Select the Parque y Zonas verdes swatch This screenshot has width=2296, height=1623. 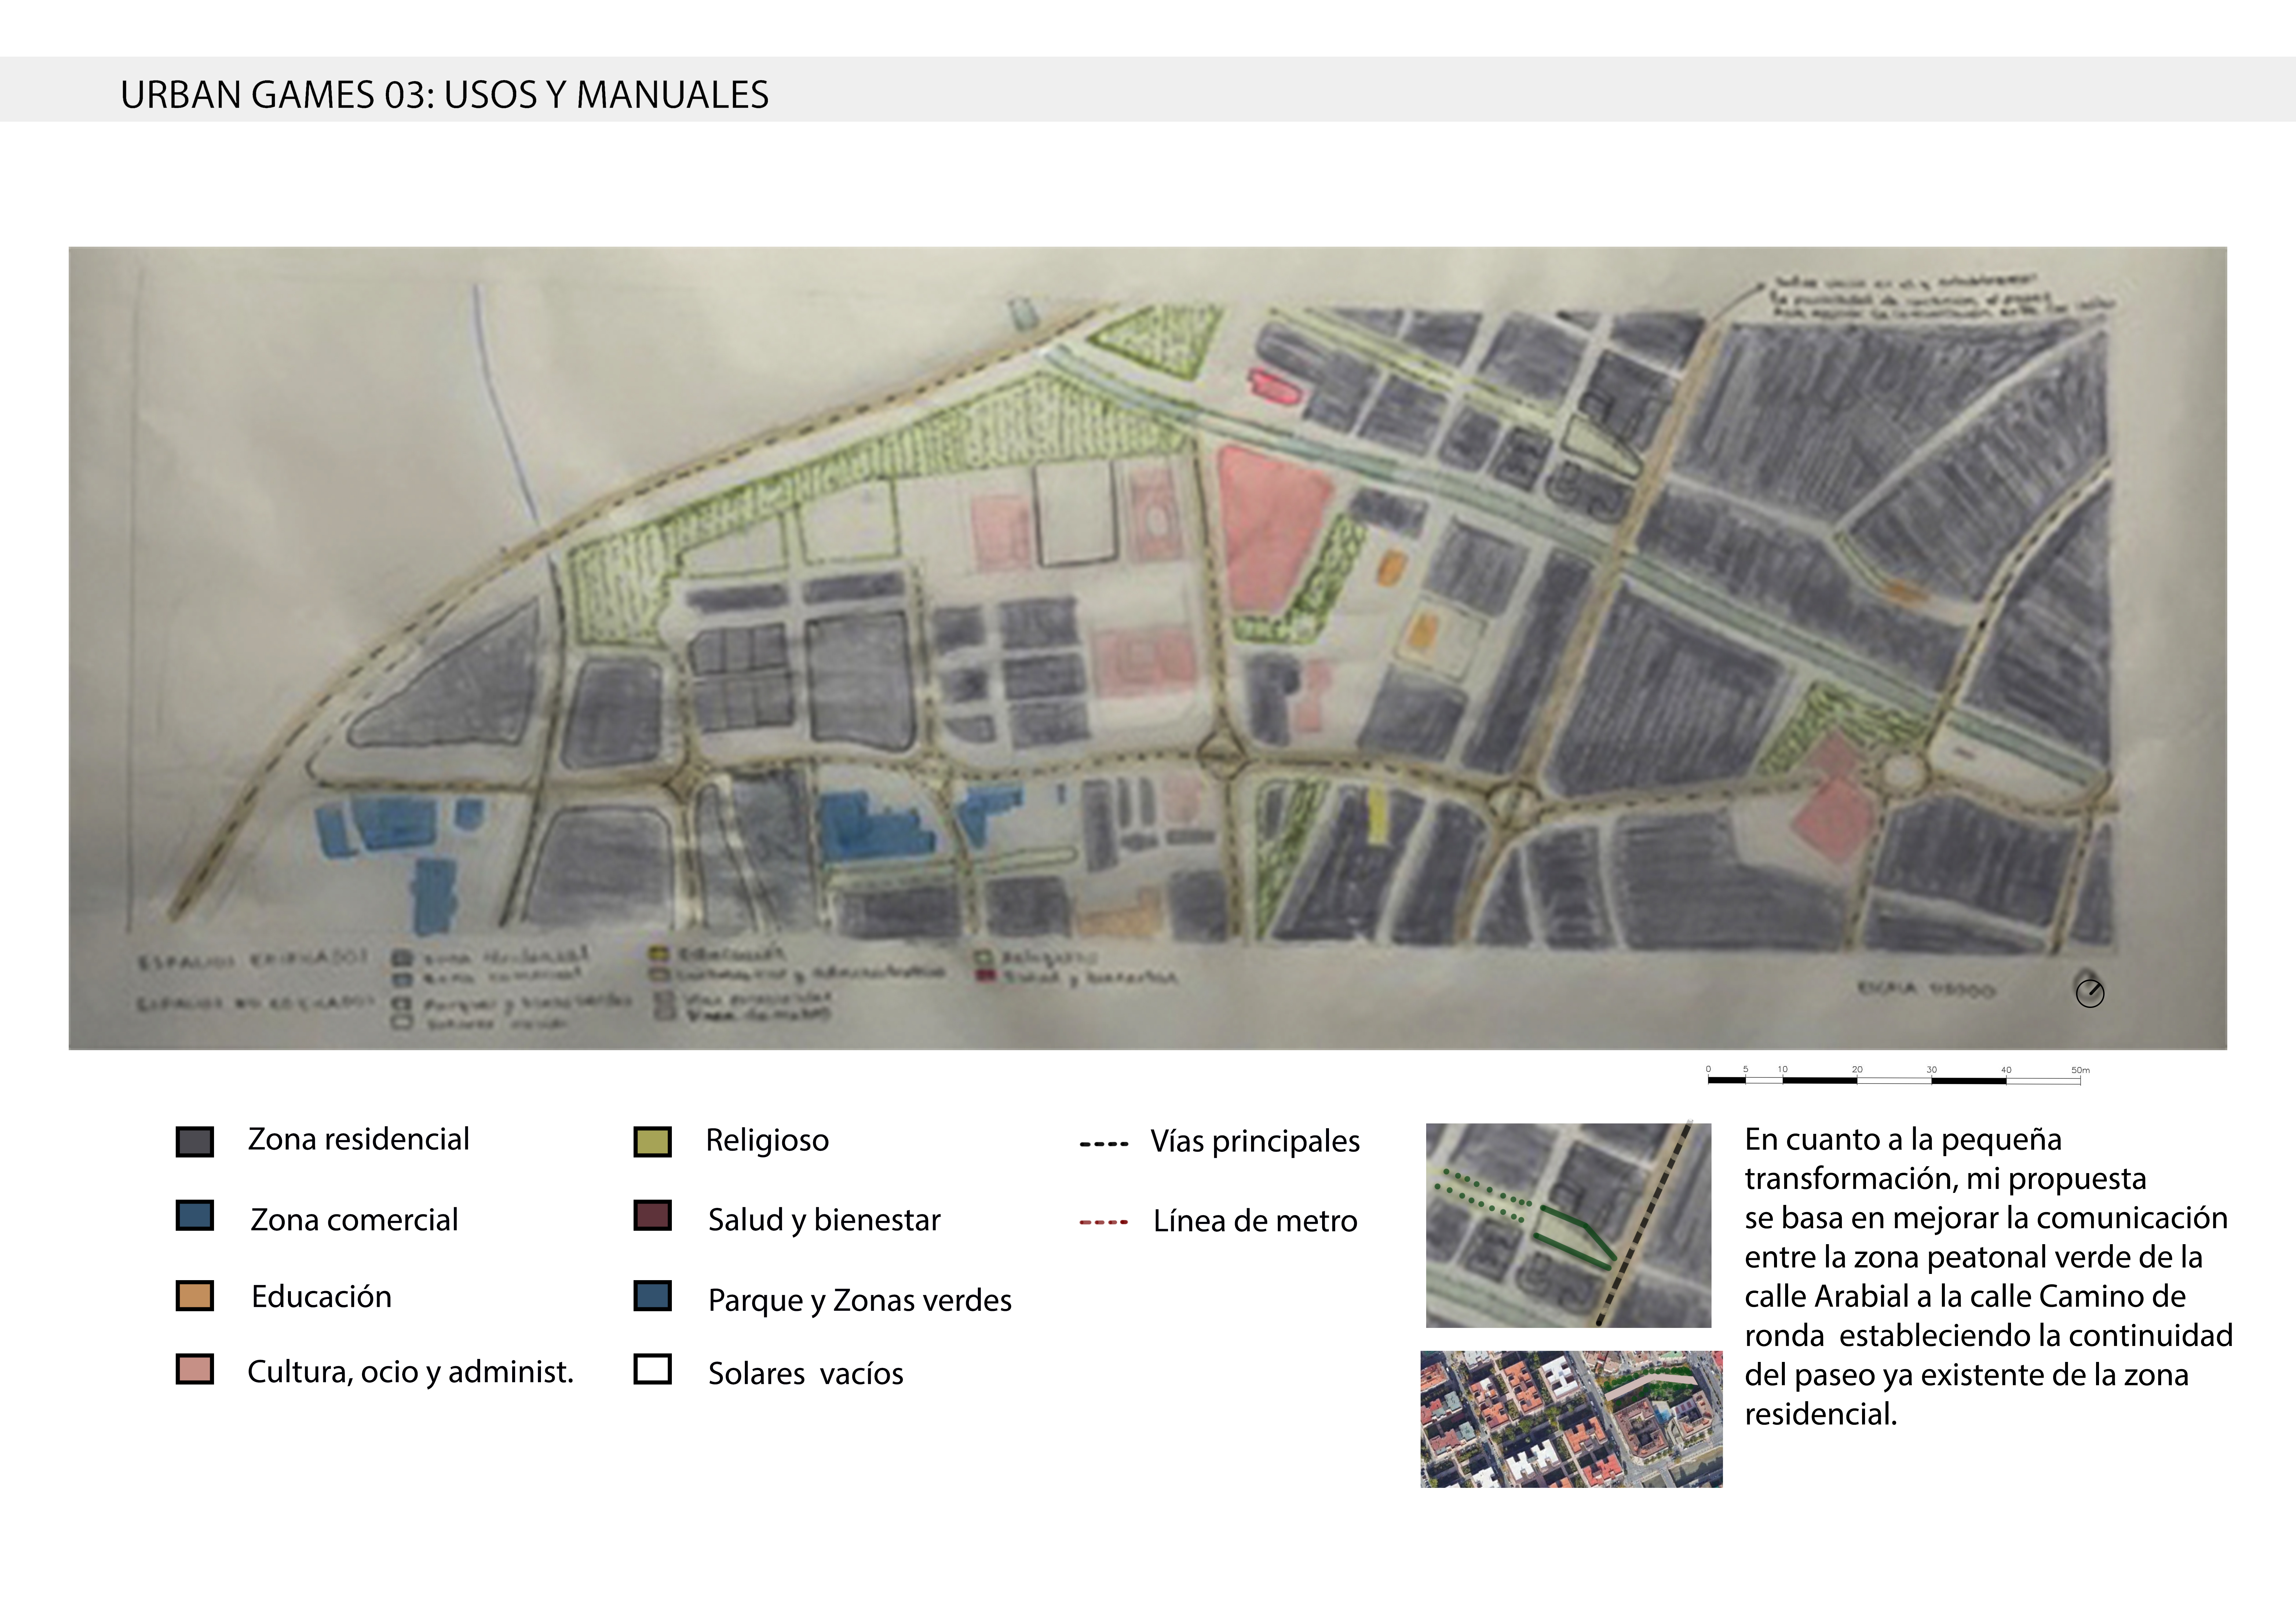point(652,1296)
